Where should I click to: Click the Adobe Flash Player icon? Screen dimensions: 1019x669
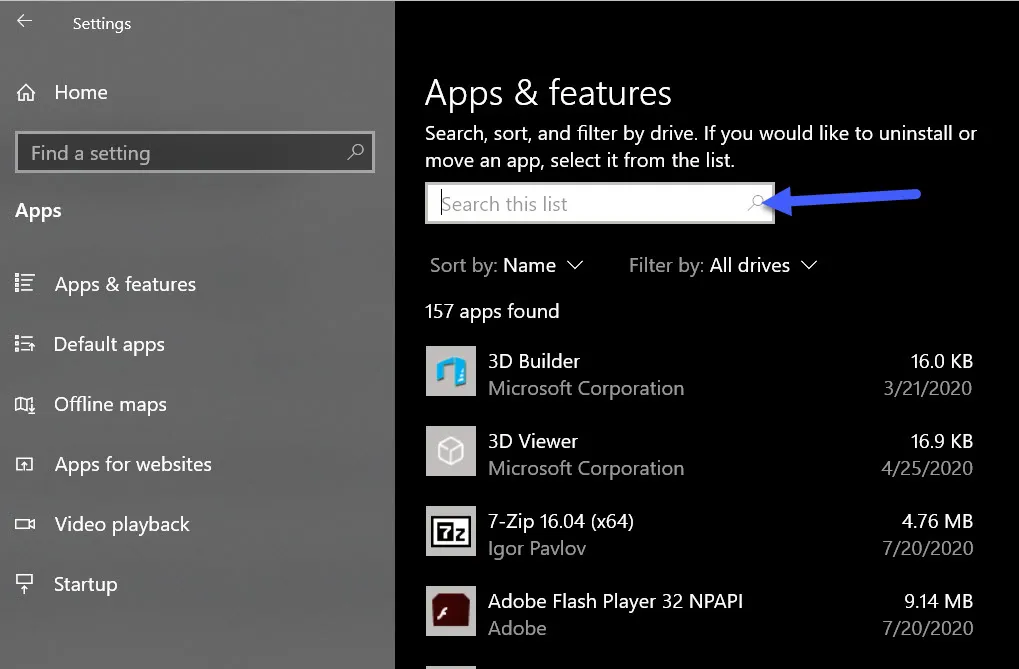coord(450,611)
